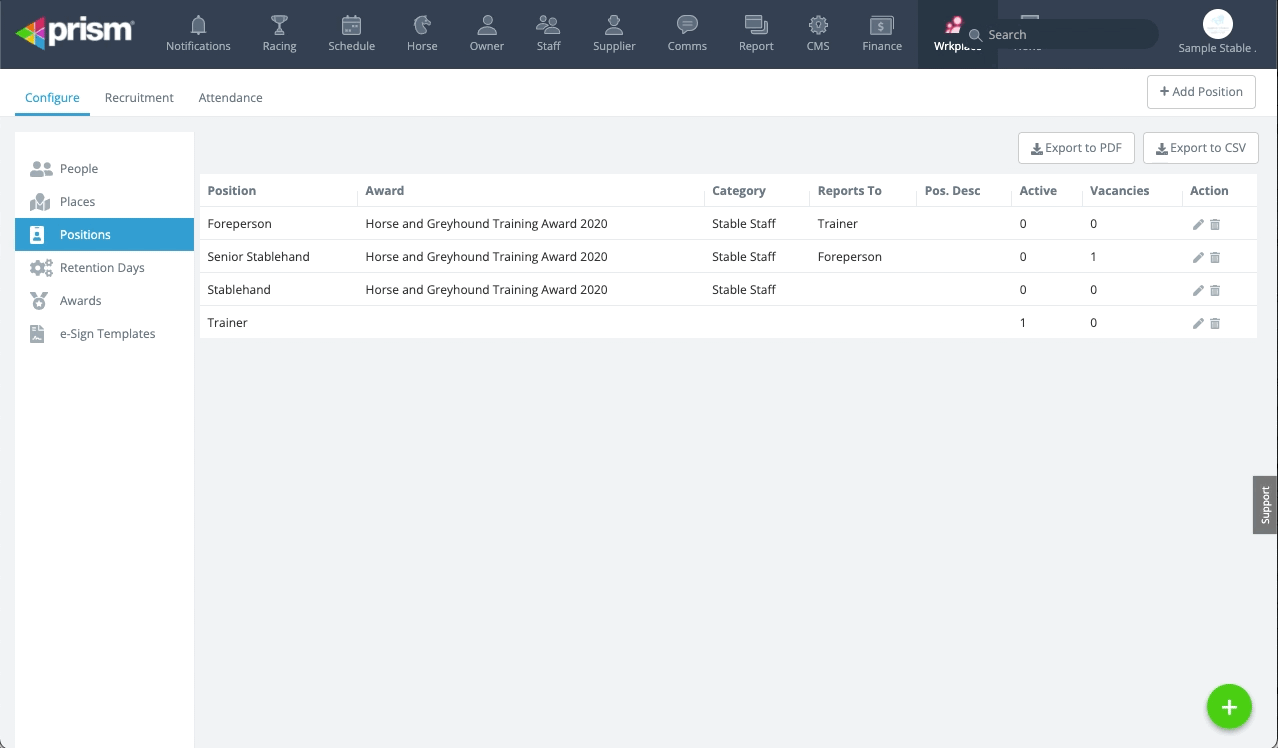Click the Search input field
The width and height of the screenshot is (1278, 748).
(1065, 34)
